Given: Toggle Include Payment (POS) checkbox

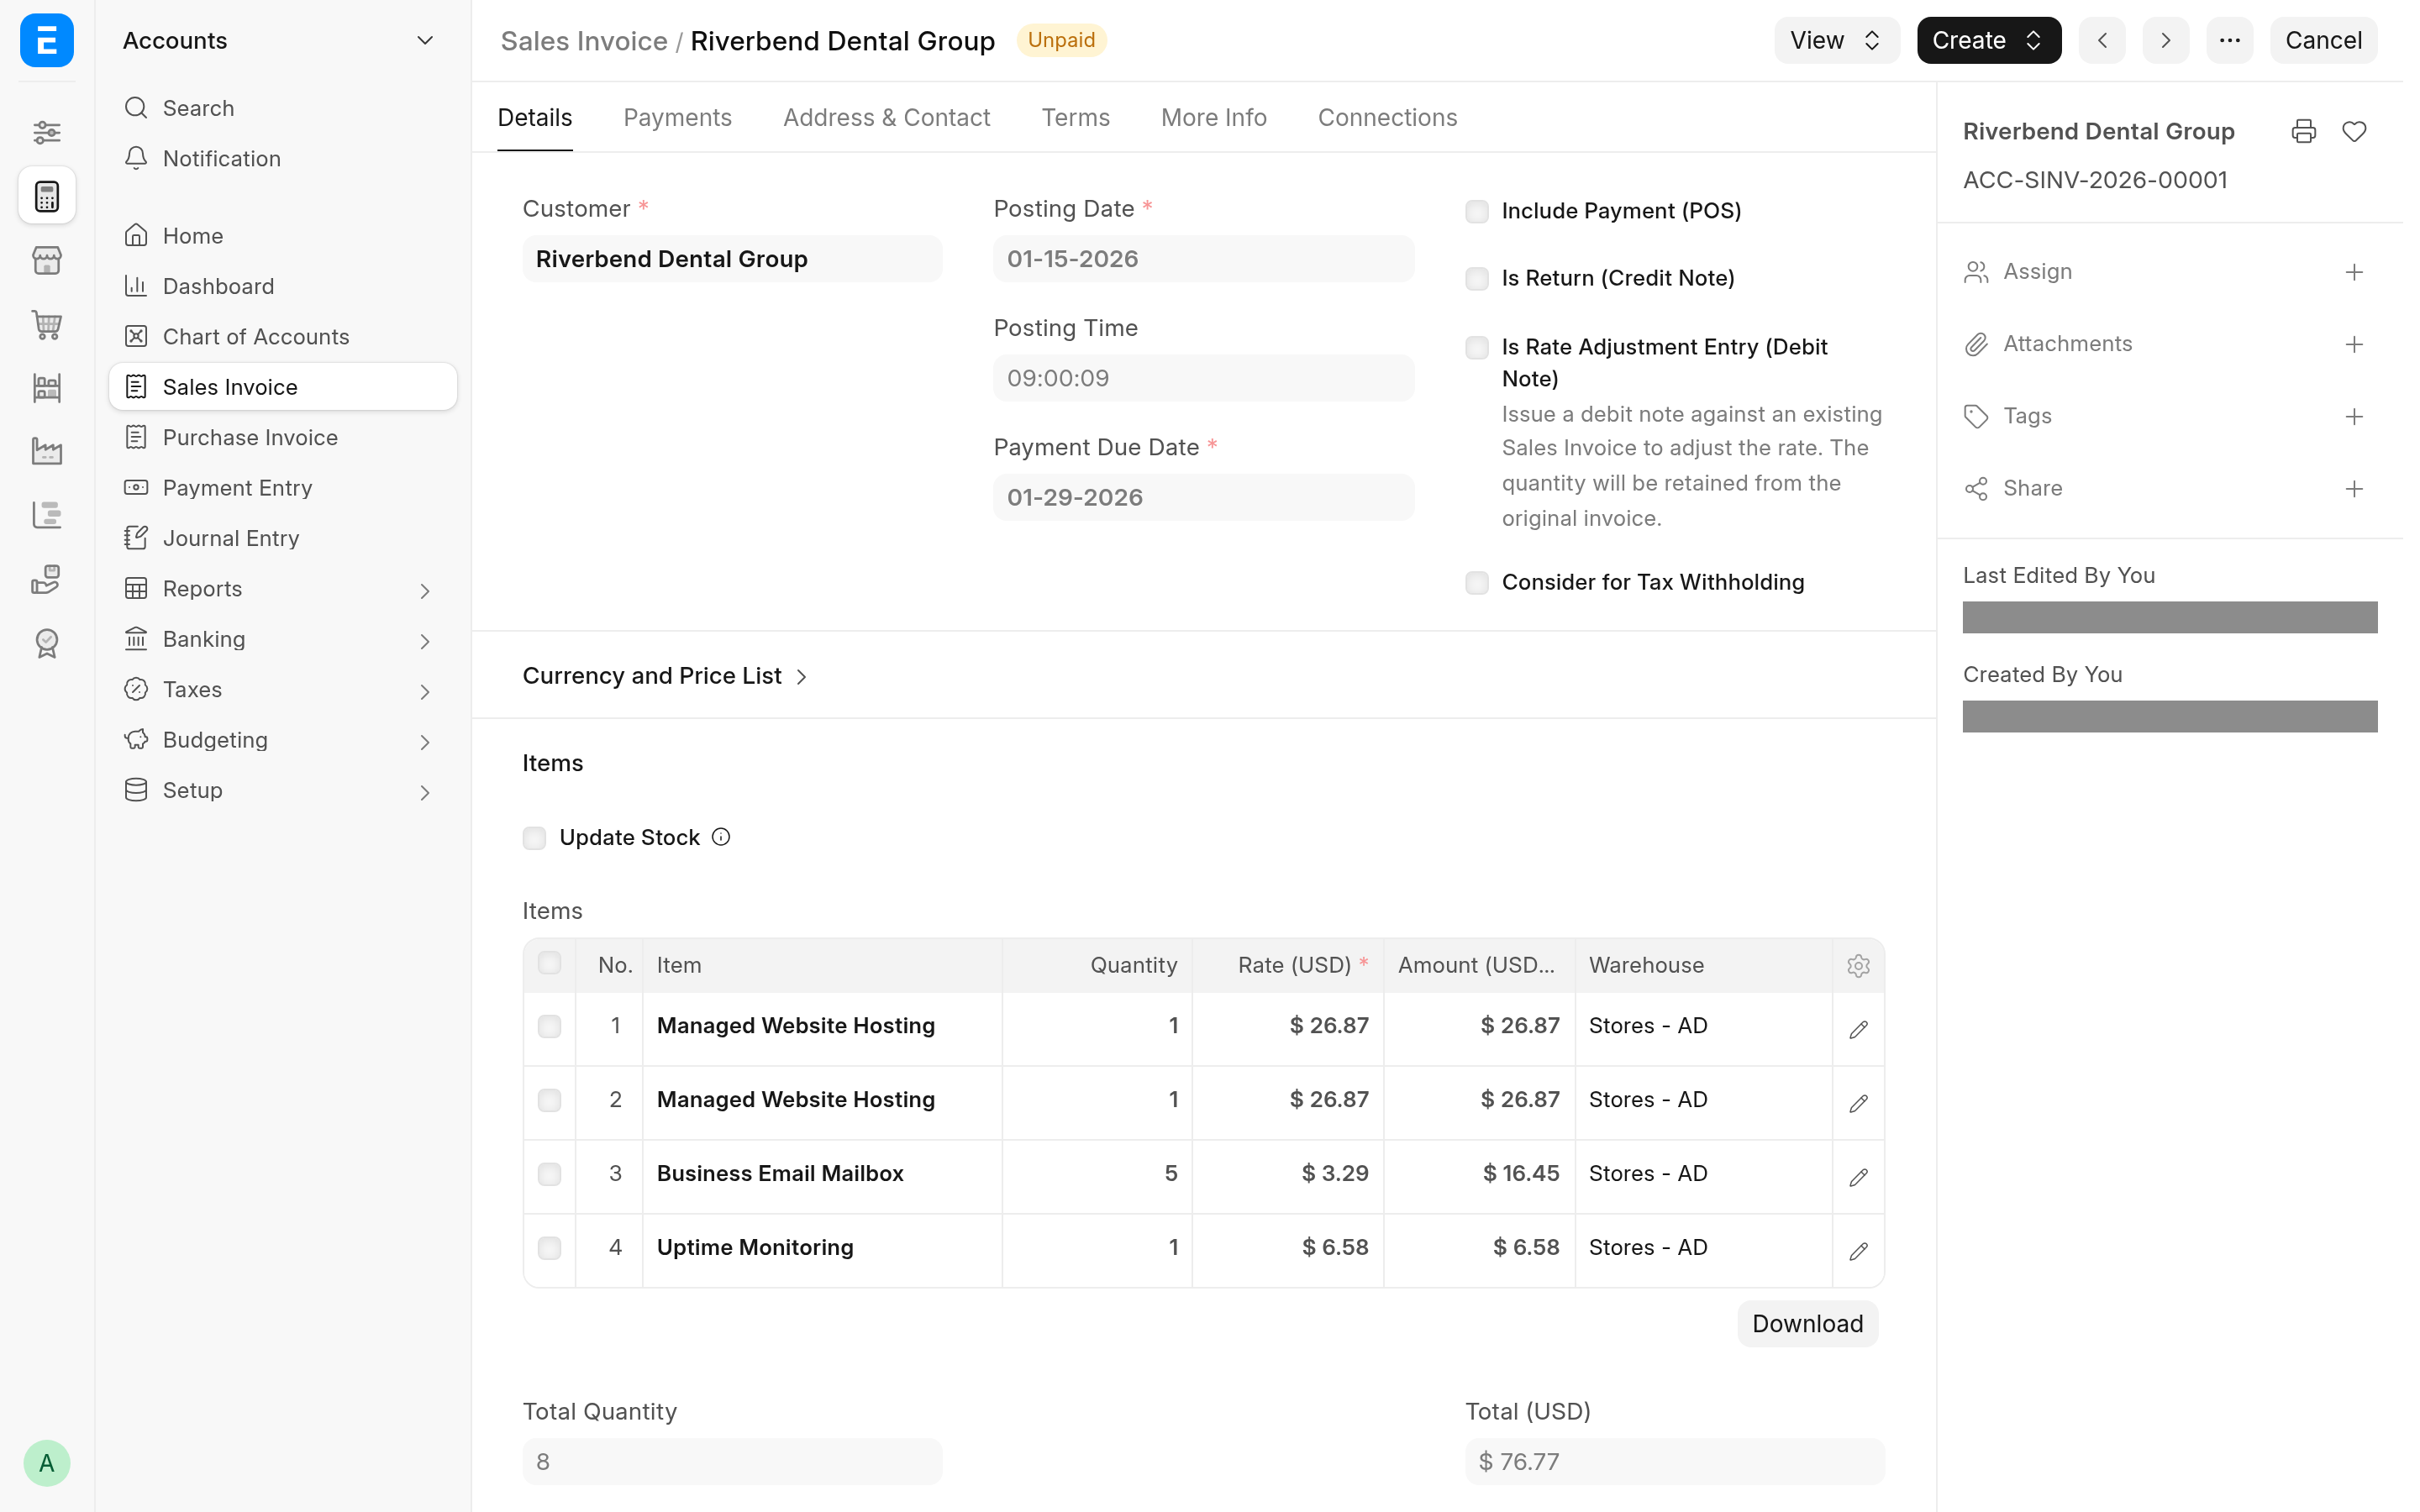Looking at the screenshot, I should (1477, 211).
